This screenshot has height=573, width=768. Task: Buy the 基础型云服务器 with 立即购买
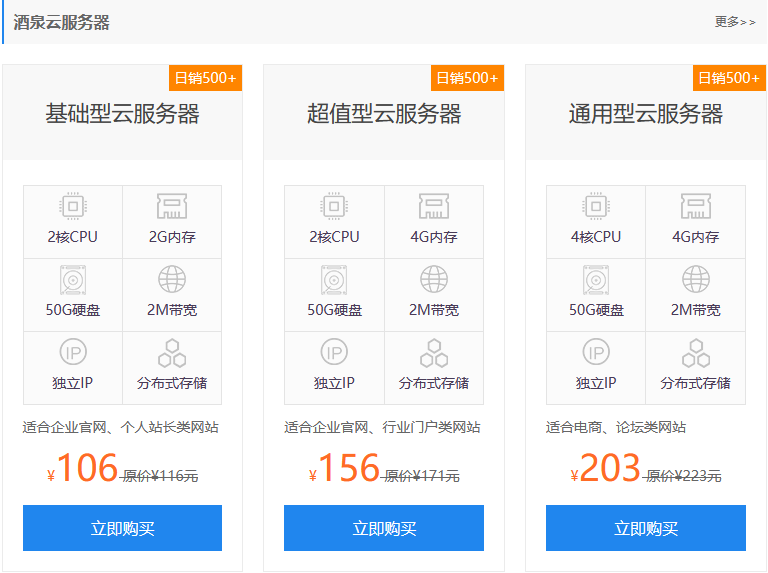coord(122,528)
